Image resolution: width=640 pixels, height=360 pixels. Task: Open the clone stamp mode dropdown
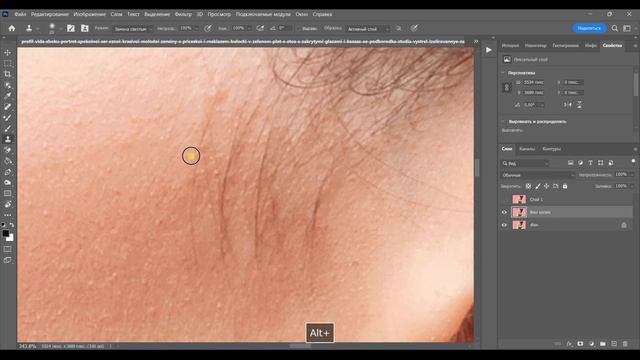[133, 29]
